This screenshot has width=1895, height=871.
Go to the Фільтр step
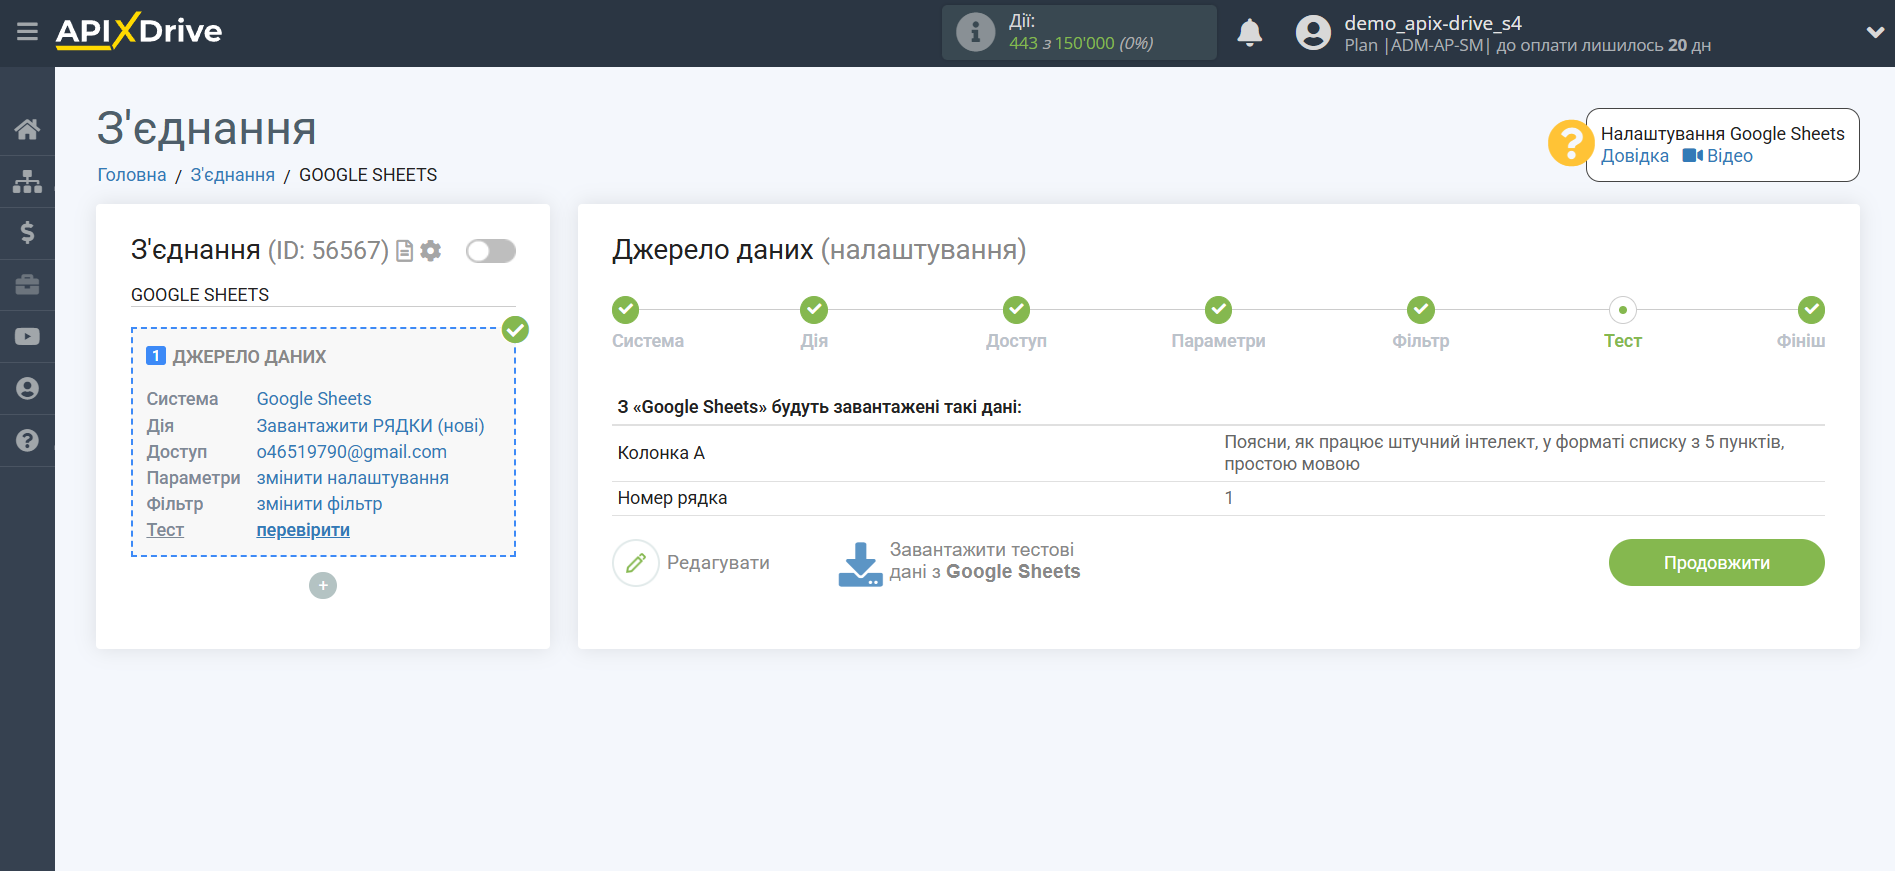click(x=1420, y=311)
